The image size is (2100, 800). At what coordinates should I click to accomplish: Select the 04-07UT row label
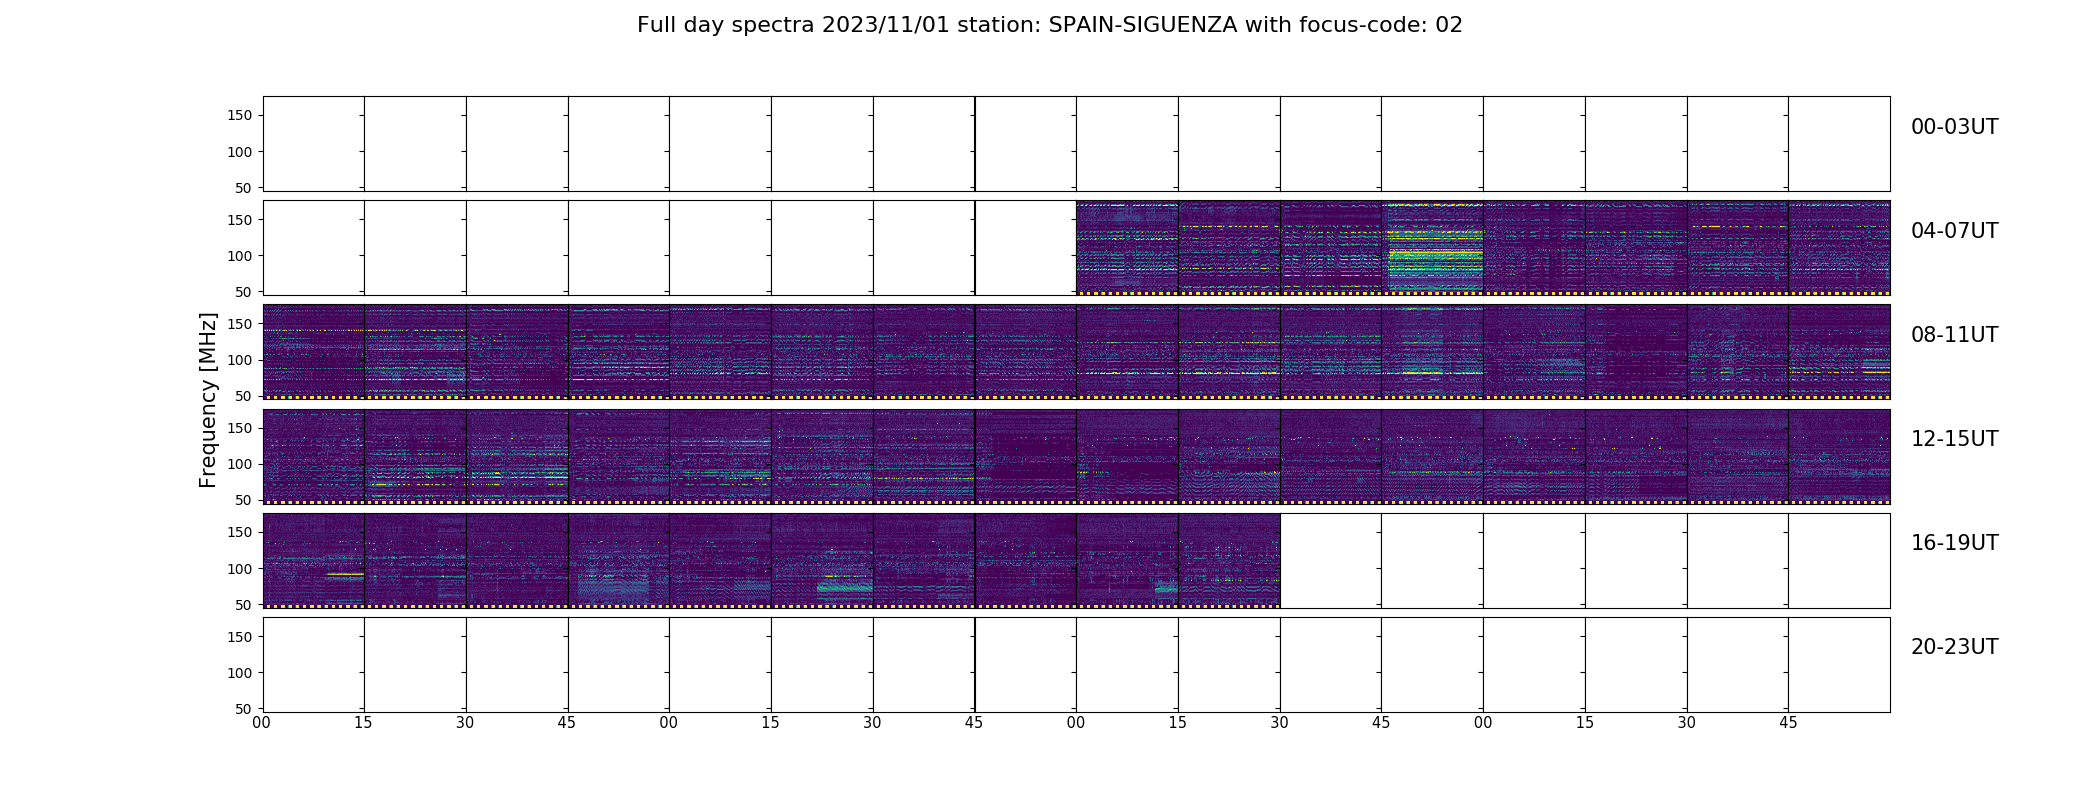(1954, 231)
